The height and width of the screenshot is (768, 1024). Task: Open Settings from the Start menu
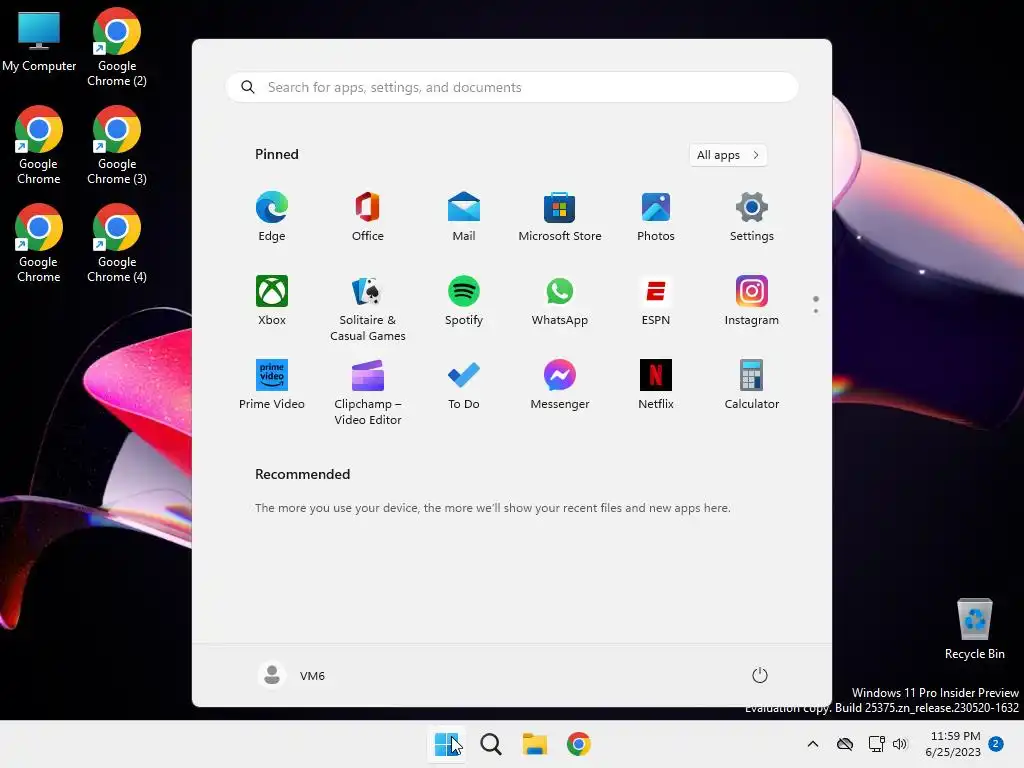pos(752,217)
